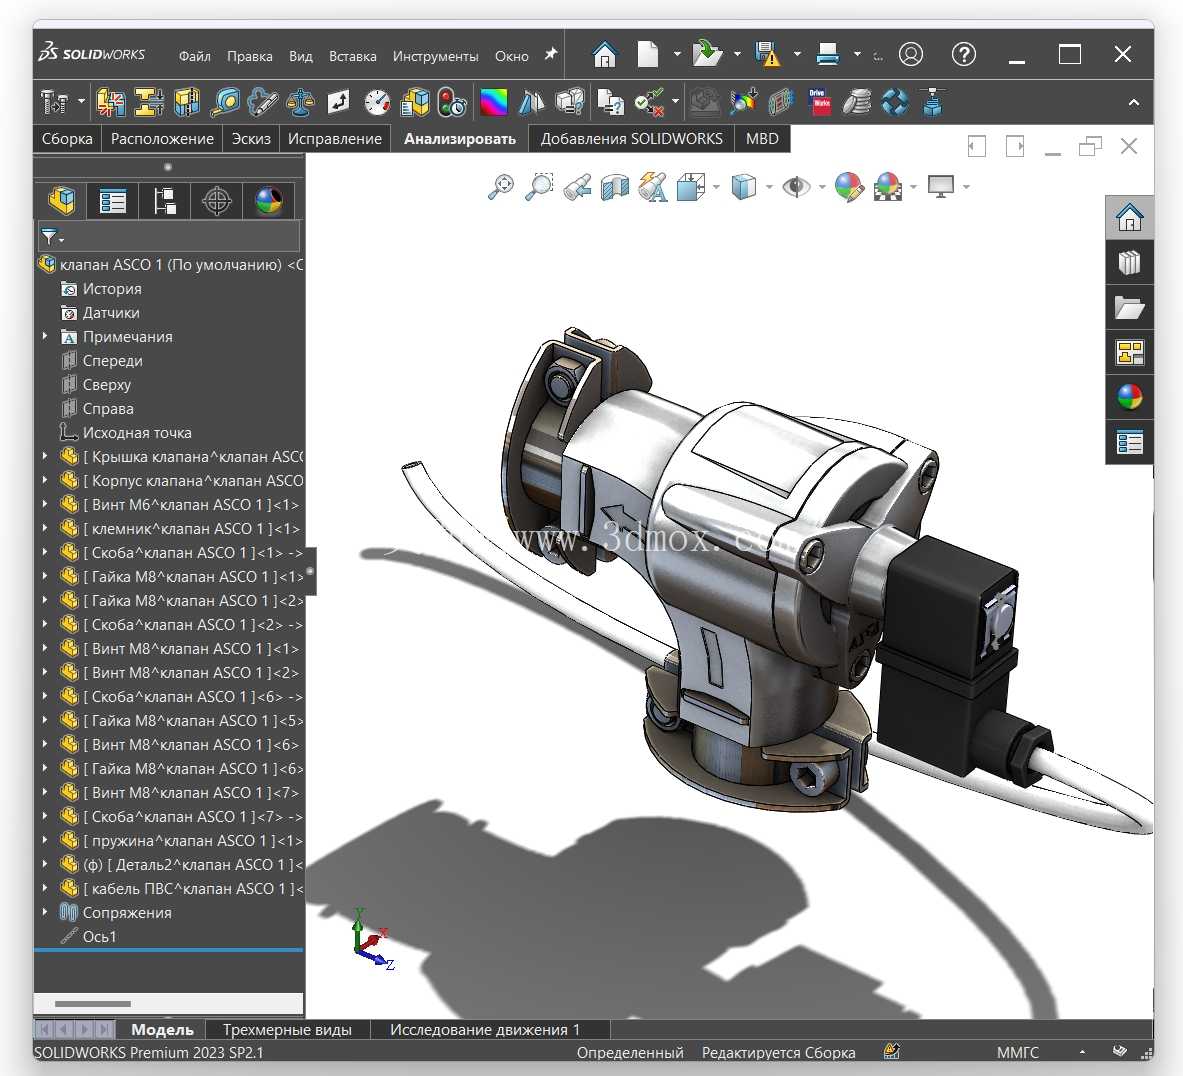Select the Zoom to Area tool
The image size is (1183, 1076).
pyautogui.click(x=539, y=186)
